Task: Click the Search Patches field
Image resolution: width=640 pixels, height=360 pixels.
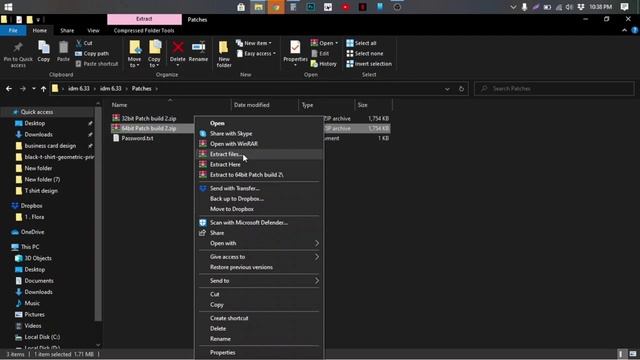Action: pos(554,89)
